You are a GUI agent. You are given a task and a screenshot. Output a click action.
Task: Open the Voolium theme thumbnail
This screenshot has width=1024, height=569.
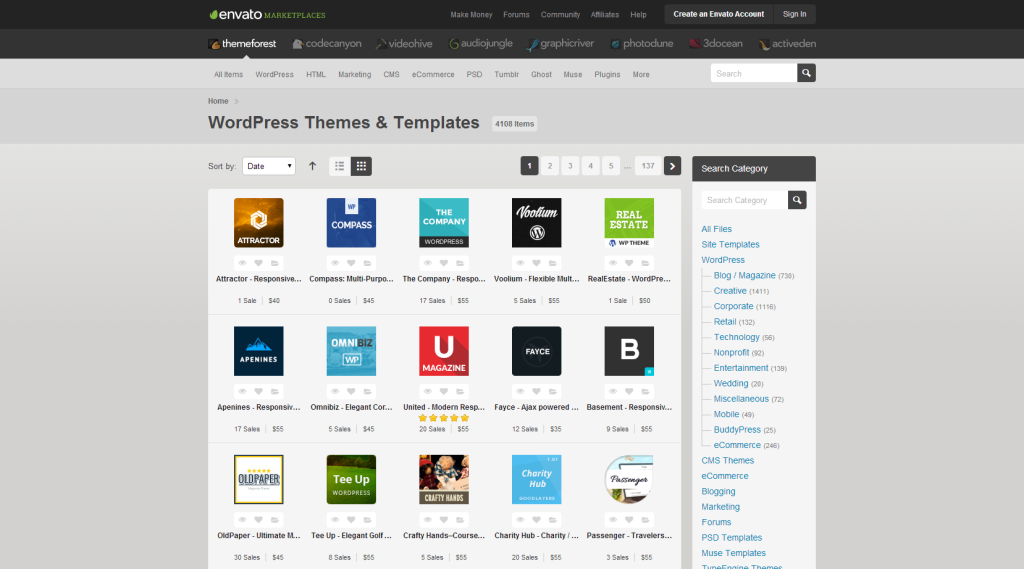536,223
